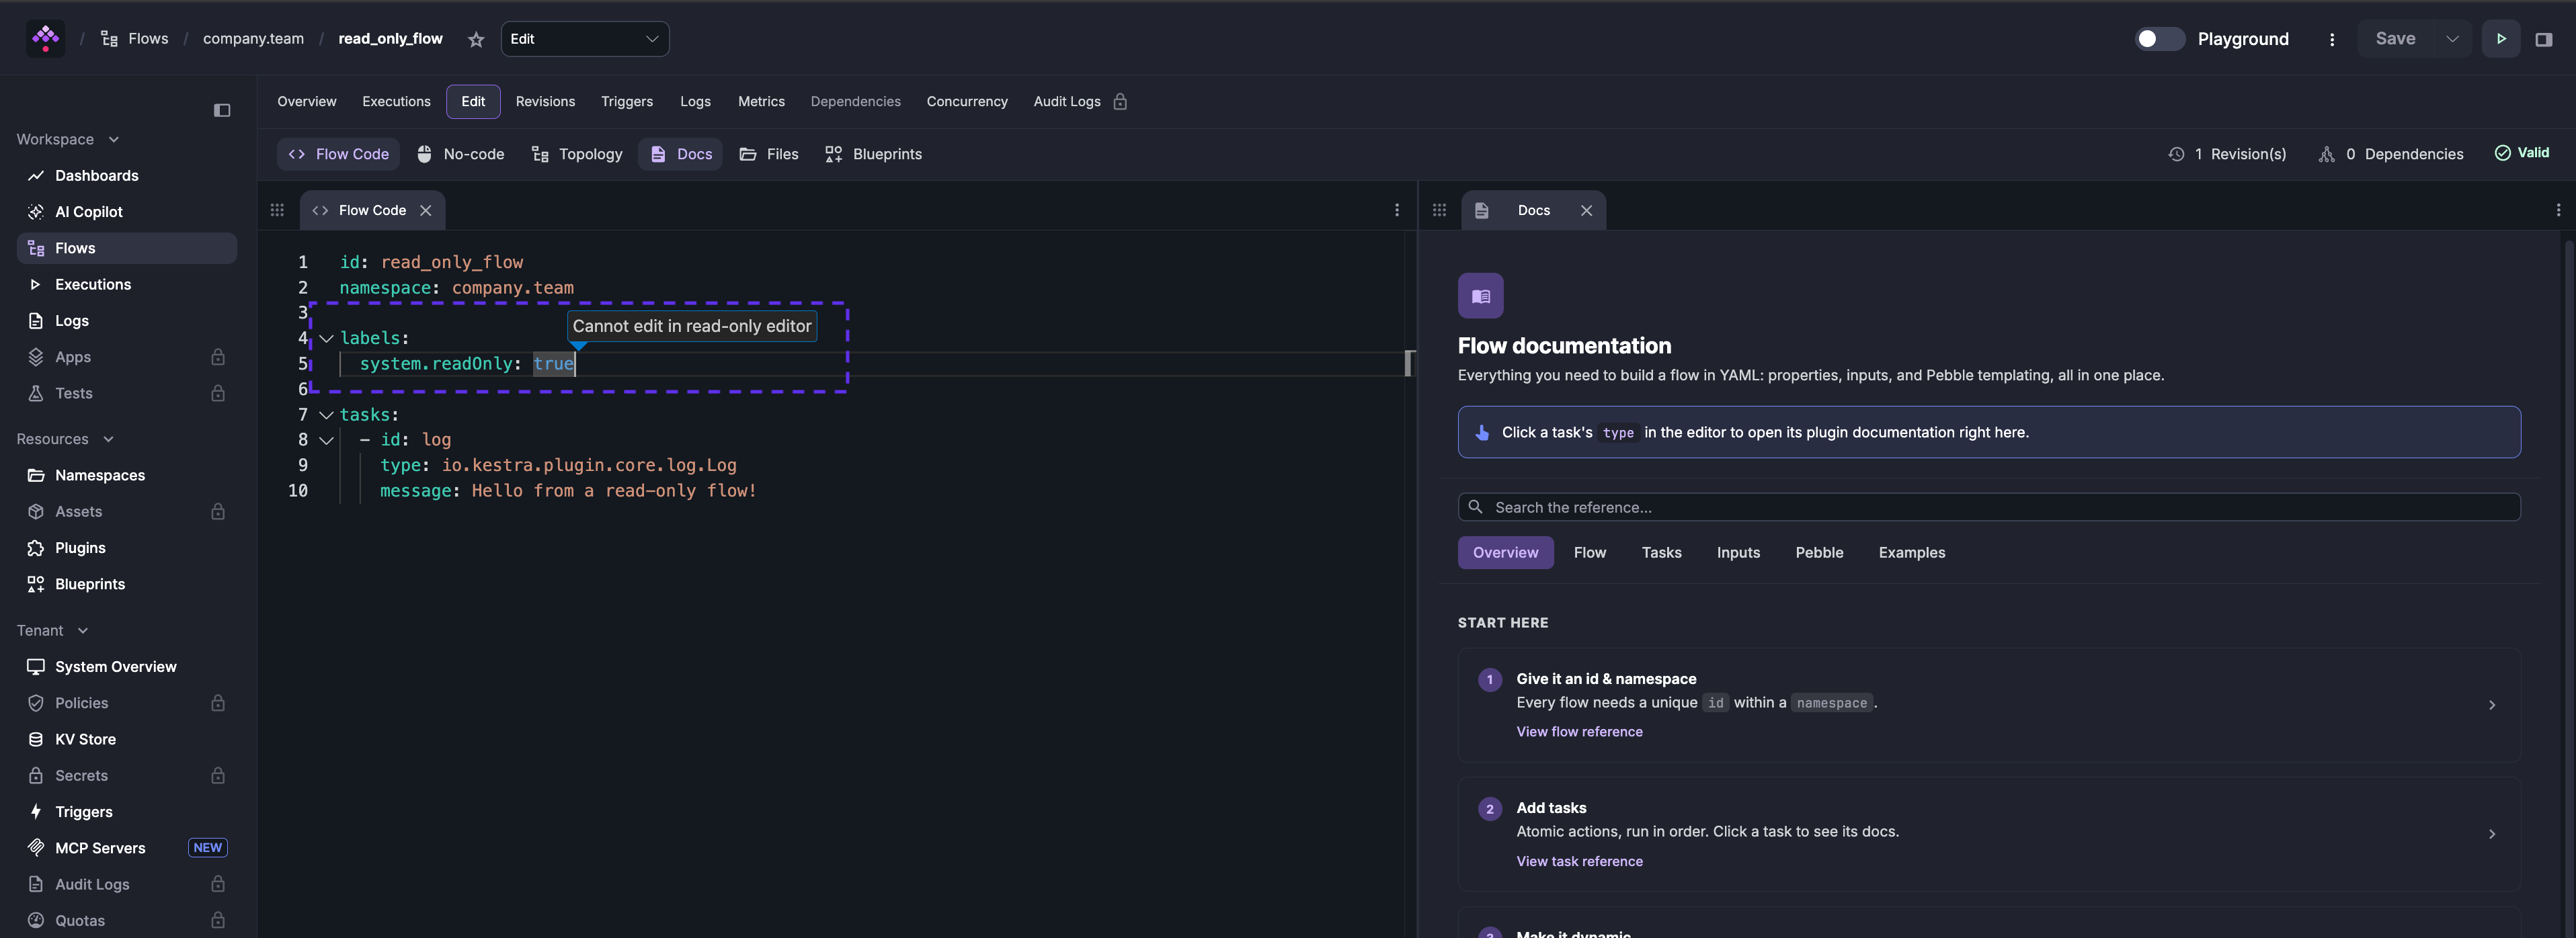Switch to the Overview tab
The width and height of the screenshot is (2576, 938).
307,101
